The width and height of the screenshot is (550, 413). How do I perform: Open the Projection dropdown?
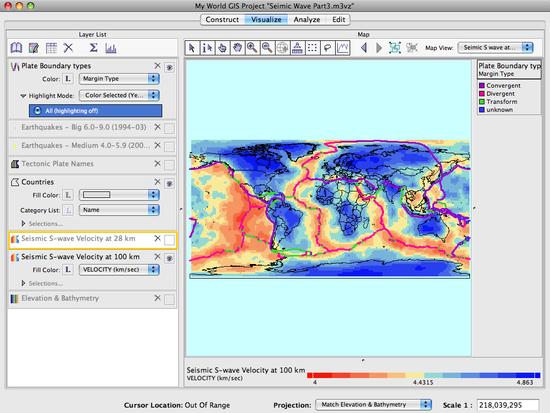(374, 405)
